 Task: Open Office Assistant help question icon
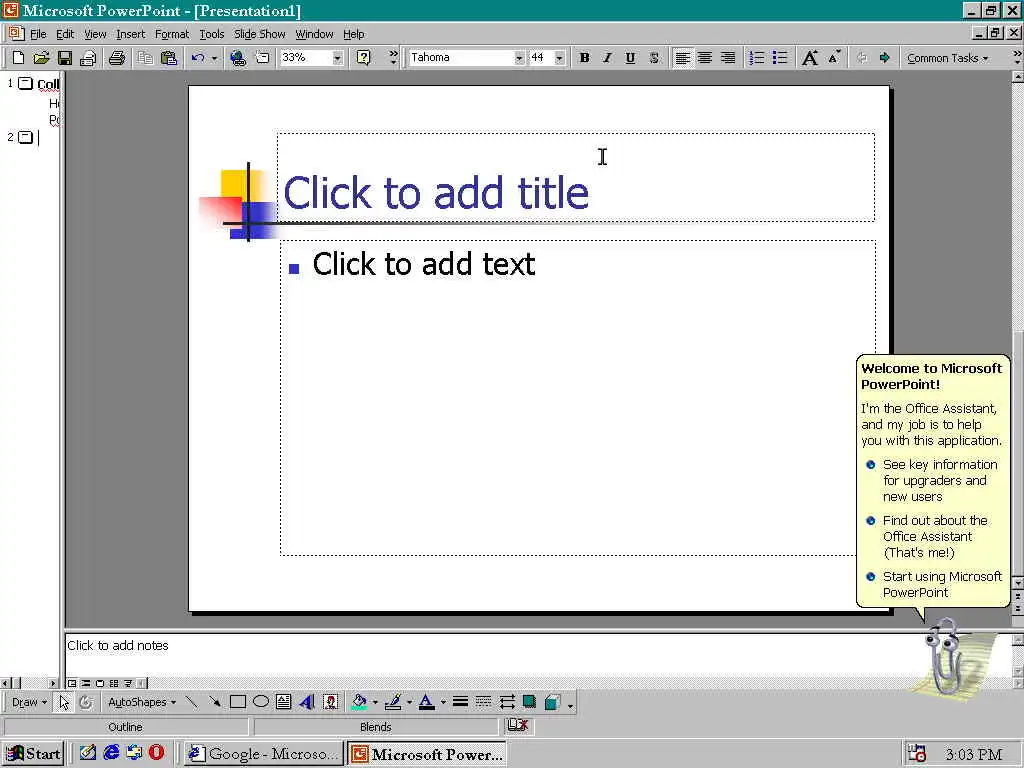click(x=363, y=58)
